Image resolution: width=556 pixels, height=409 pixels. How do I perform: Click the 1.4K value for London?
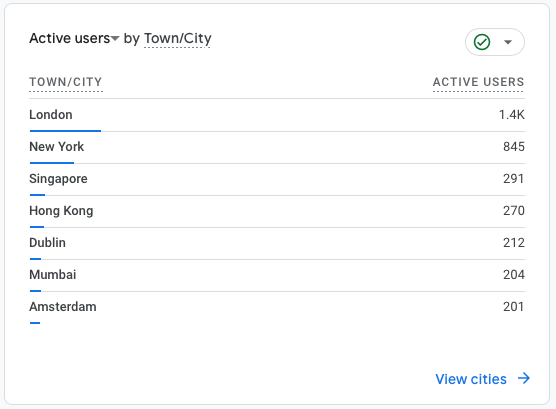pos(511,115)
